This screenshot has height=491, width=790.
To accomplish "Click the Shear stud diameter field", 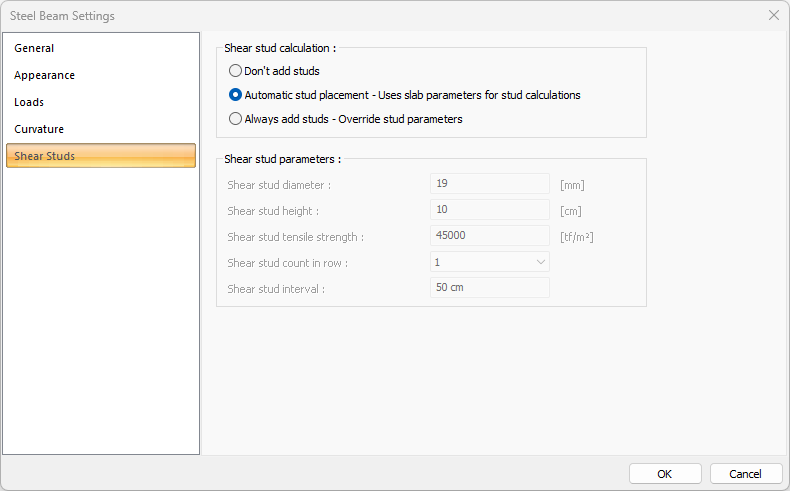I will point(489,184).
